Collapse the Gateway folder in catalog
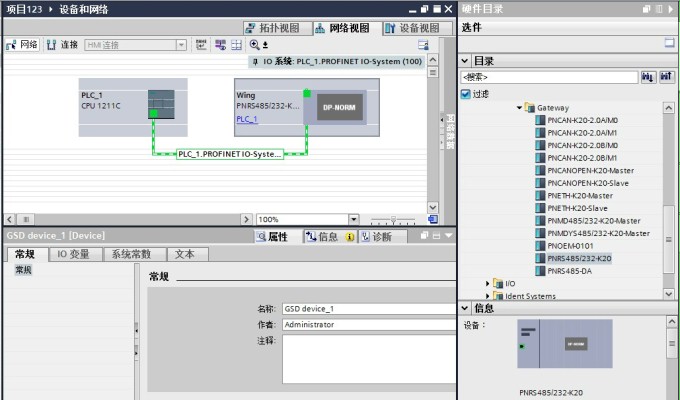680x400 pixels. tap(520, 107)
